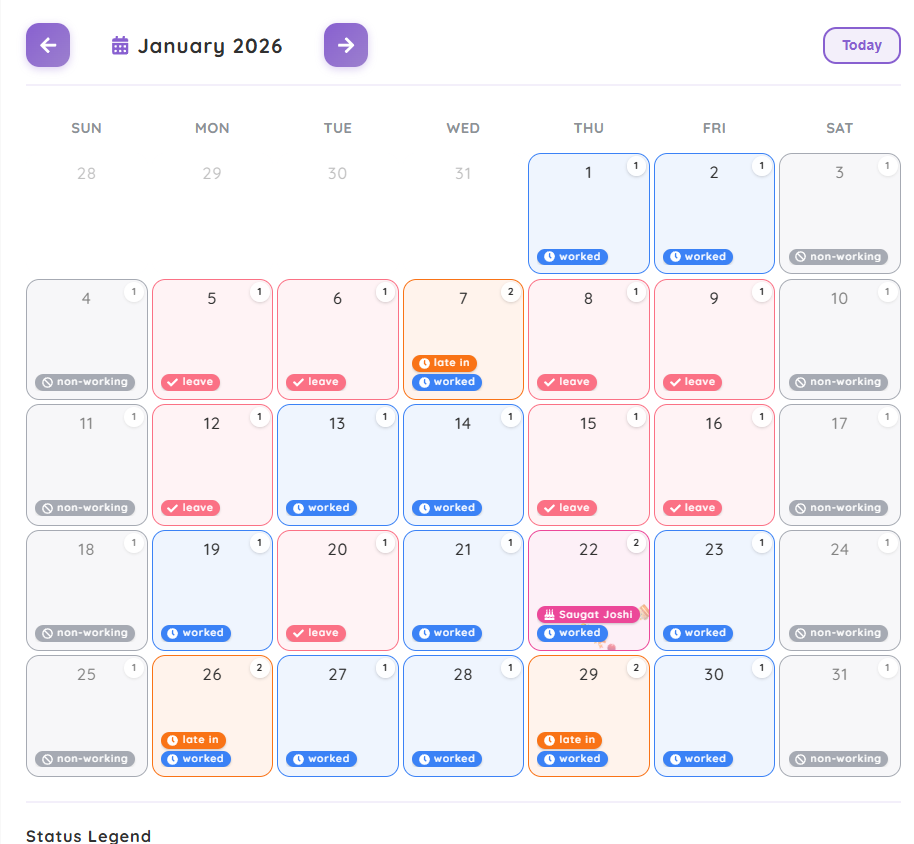The image size is (914, 844).
Task: Select the January 10 day cell
Action: click(839, 339)
